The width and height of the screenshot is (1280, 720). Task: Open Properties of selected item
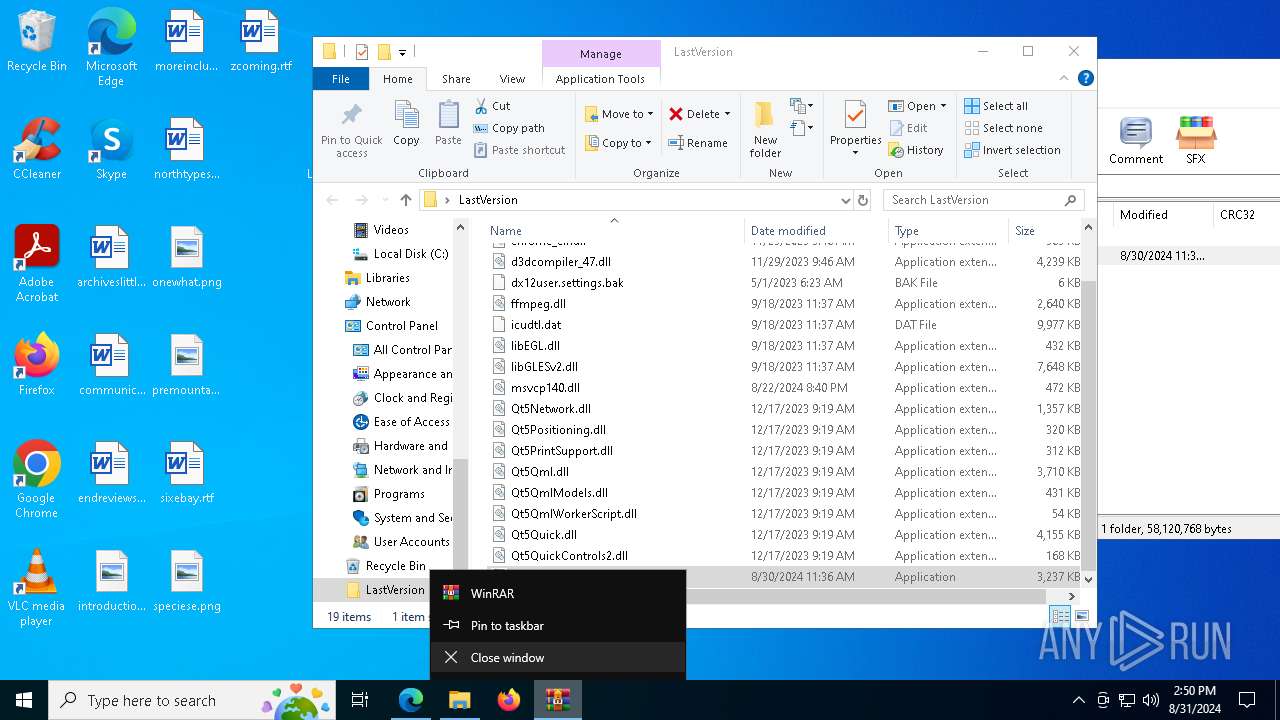point(855,128)
